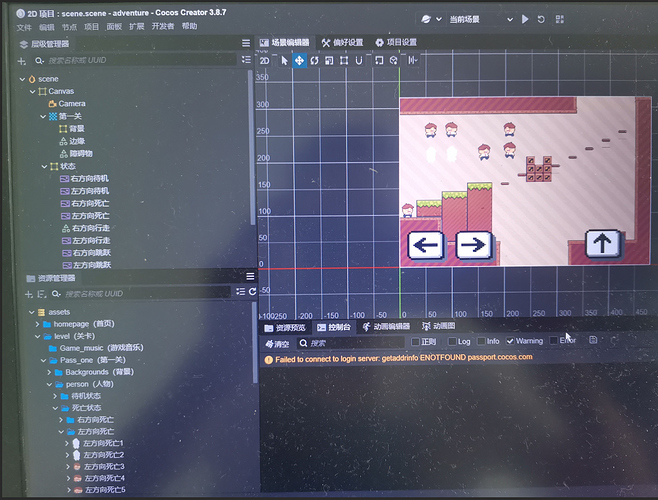The width and height of the screenshot is (658, 500).
Task: Enable the Log filter checkbox
Action: click(452, 341)
